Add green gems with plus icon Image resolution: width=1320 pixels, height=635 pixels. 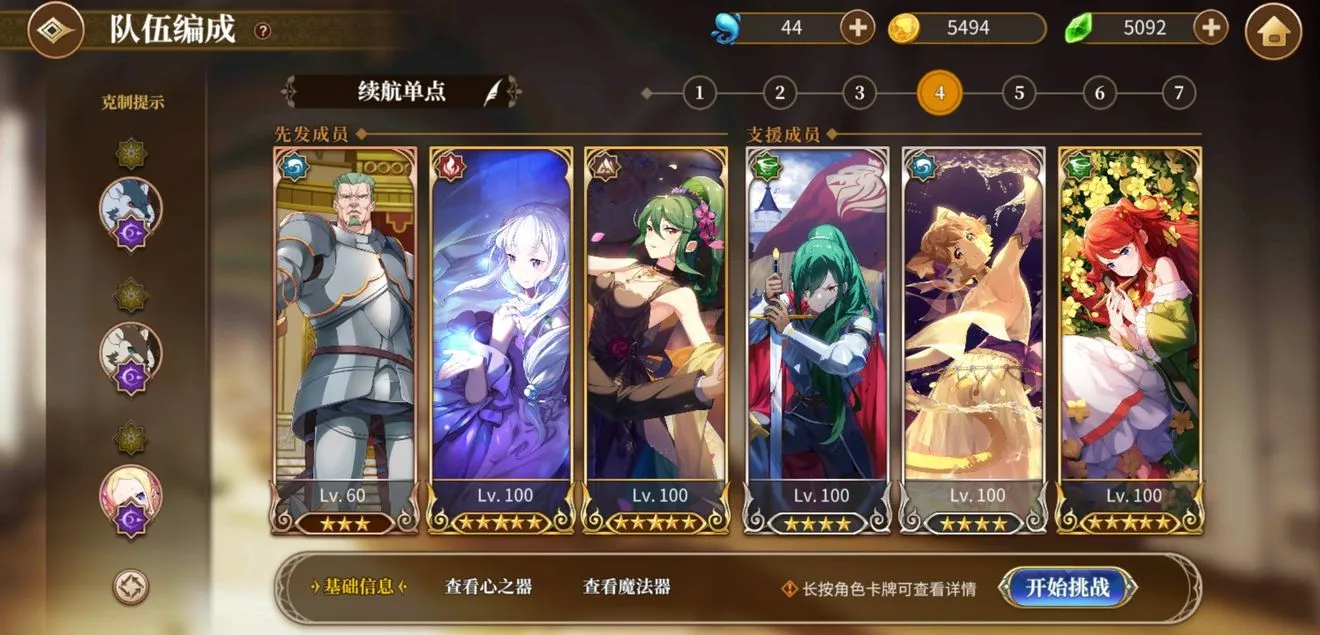point(1211,28)
